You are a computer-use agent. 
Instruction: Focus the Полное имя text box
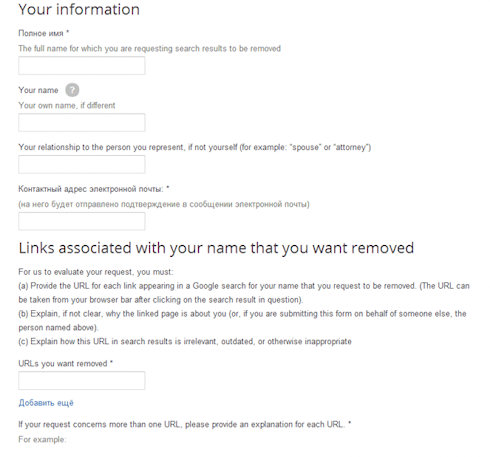pyautogui.click(x=82, y=65)
